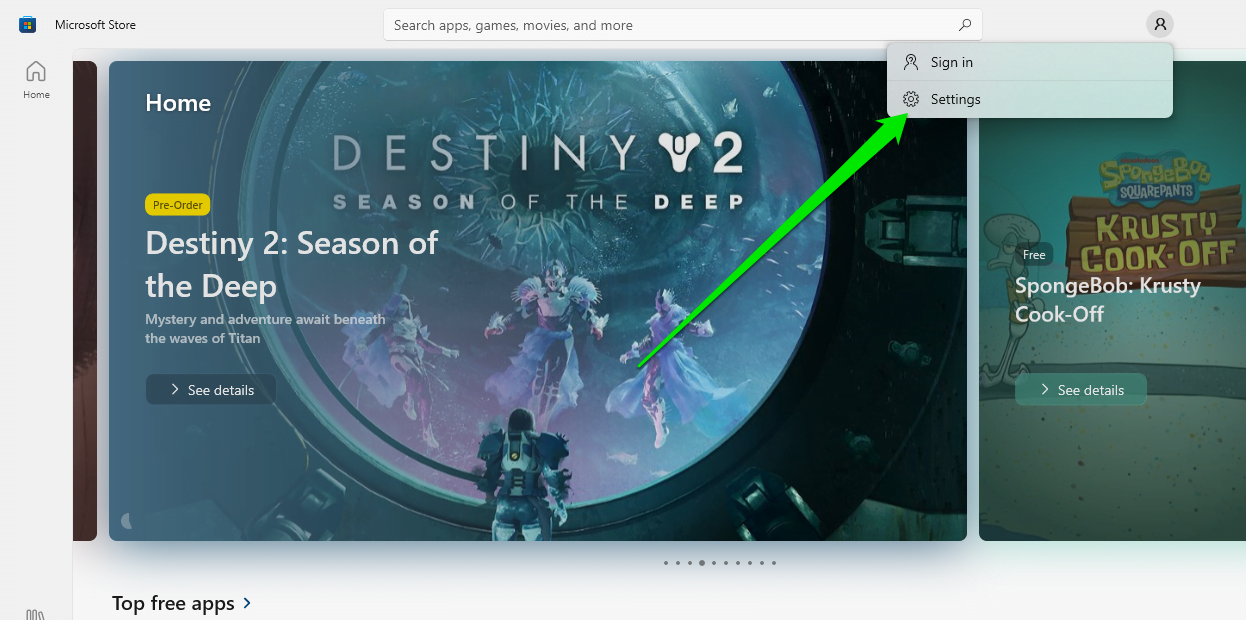Open the Library icon in sidebar
The height and width of the screenshot is (620, 1246).
pos(36,613)
